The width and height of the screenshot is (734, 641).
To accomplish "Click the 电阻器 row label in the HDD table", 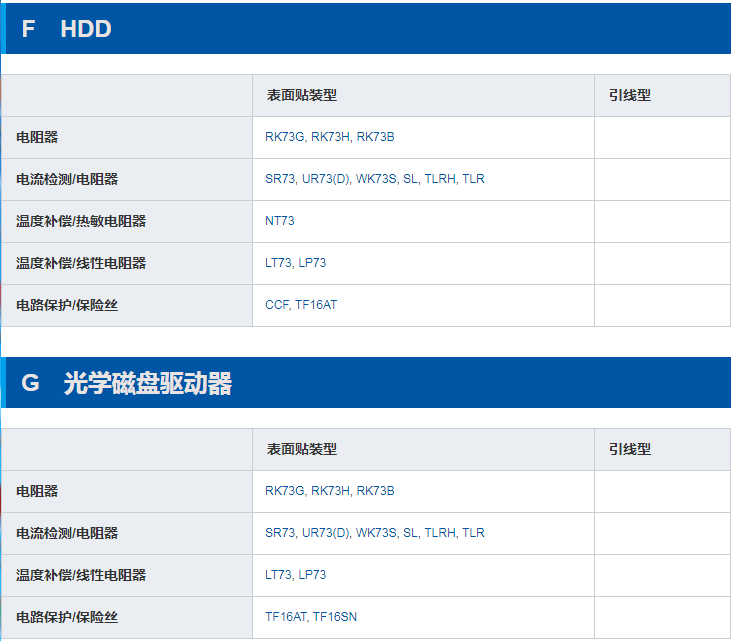I will (x=37, y=137).
